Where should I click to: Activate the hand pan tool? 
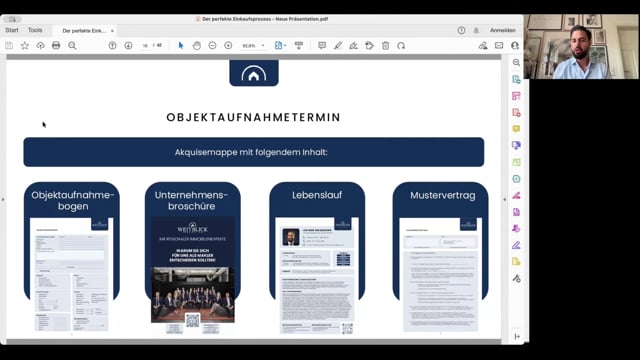point(197,46)
